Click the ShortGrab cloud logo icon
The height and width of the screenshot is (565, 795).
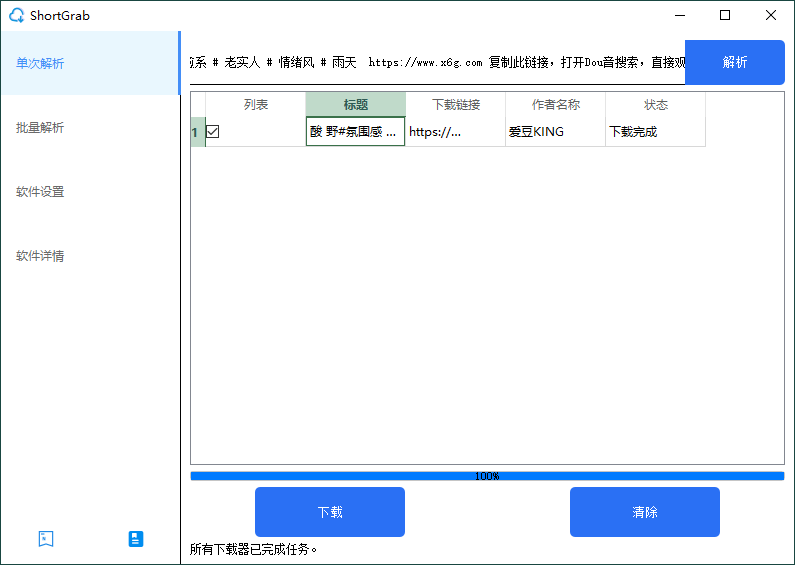pyautogui.click(x=16, y=15)
